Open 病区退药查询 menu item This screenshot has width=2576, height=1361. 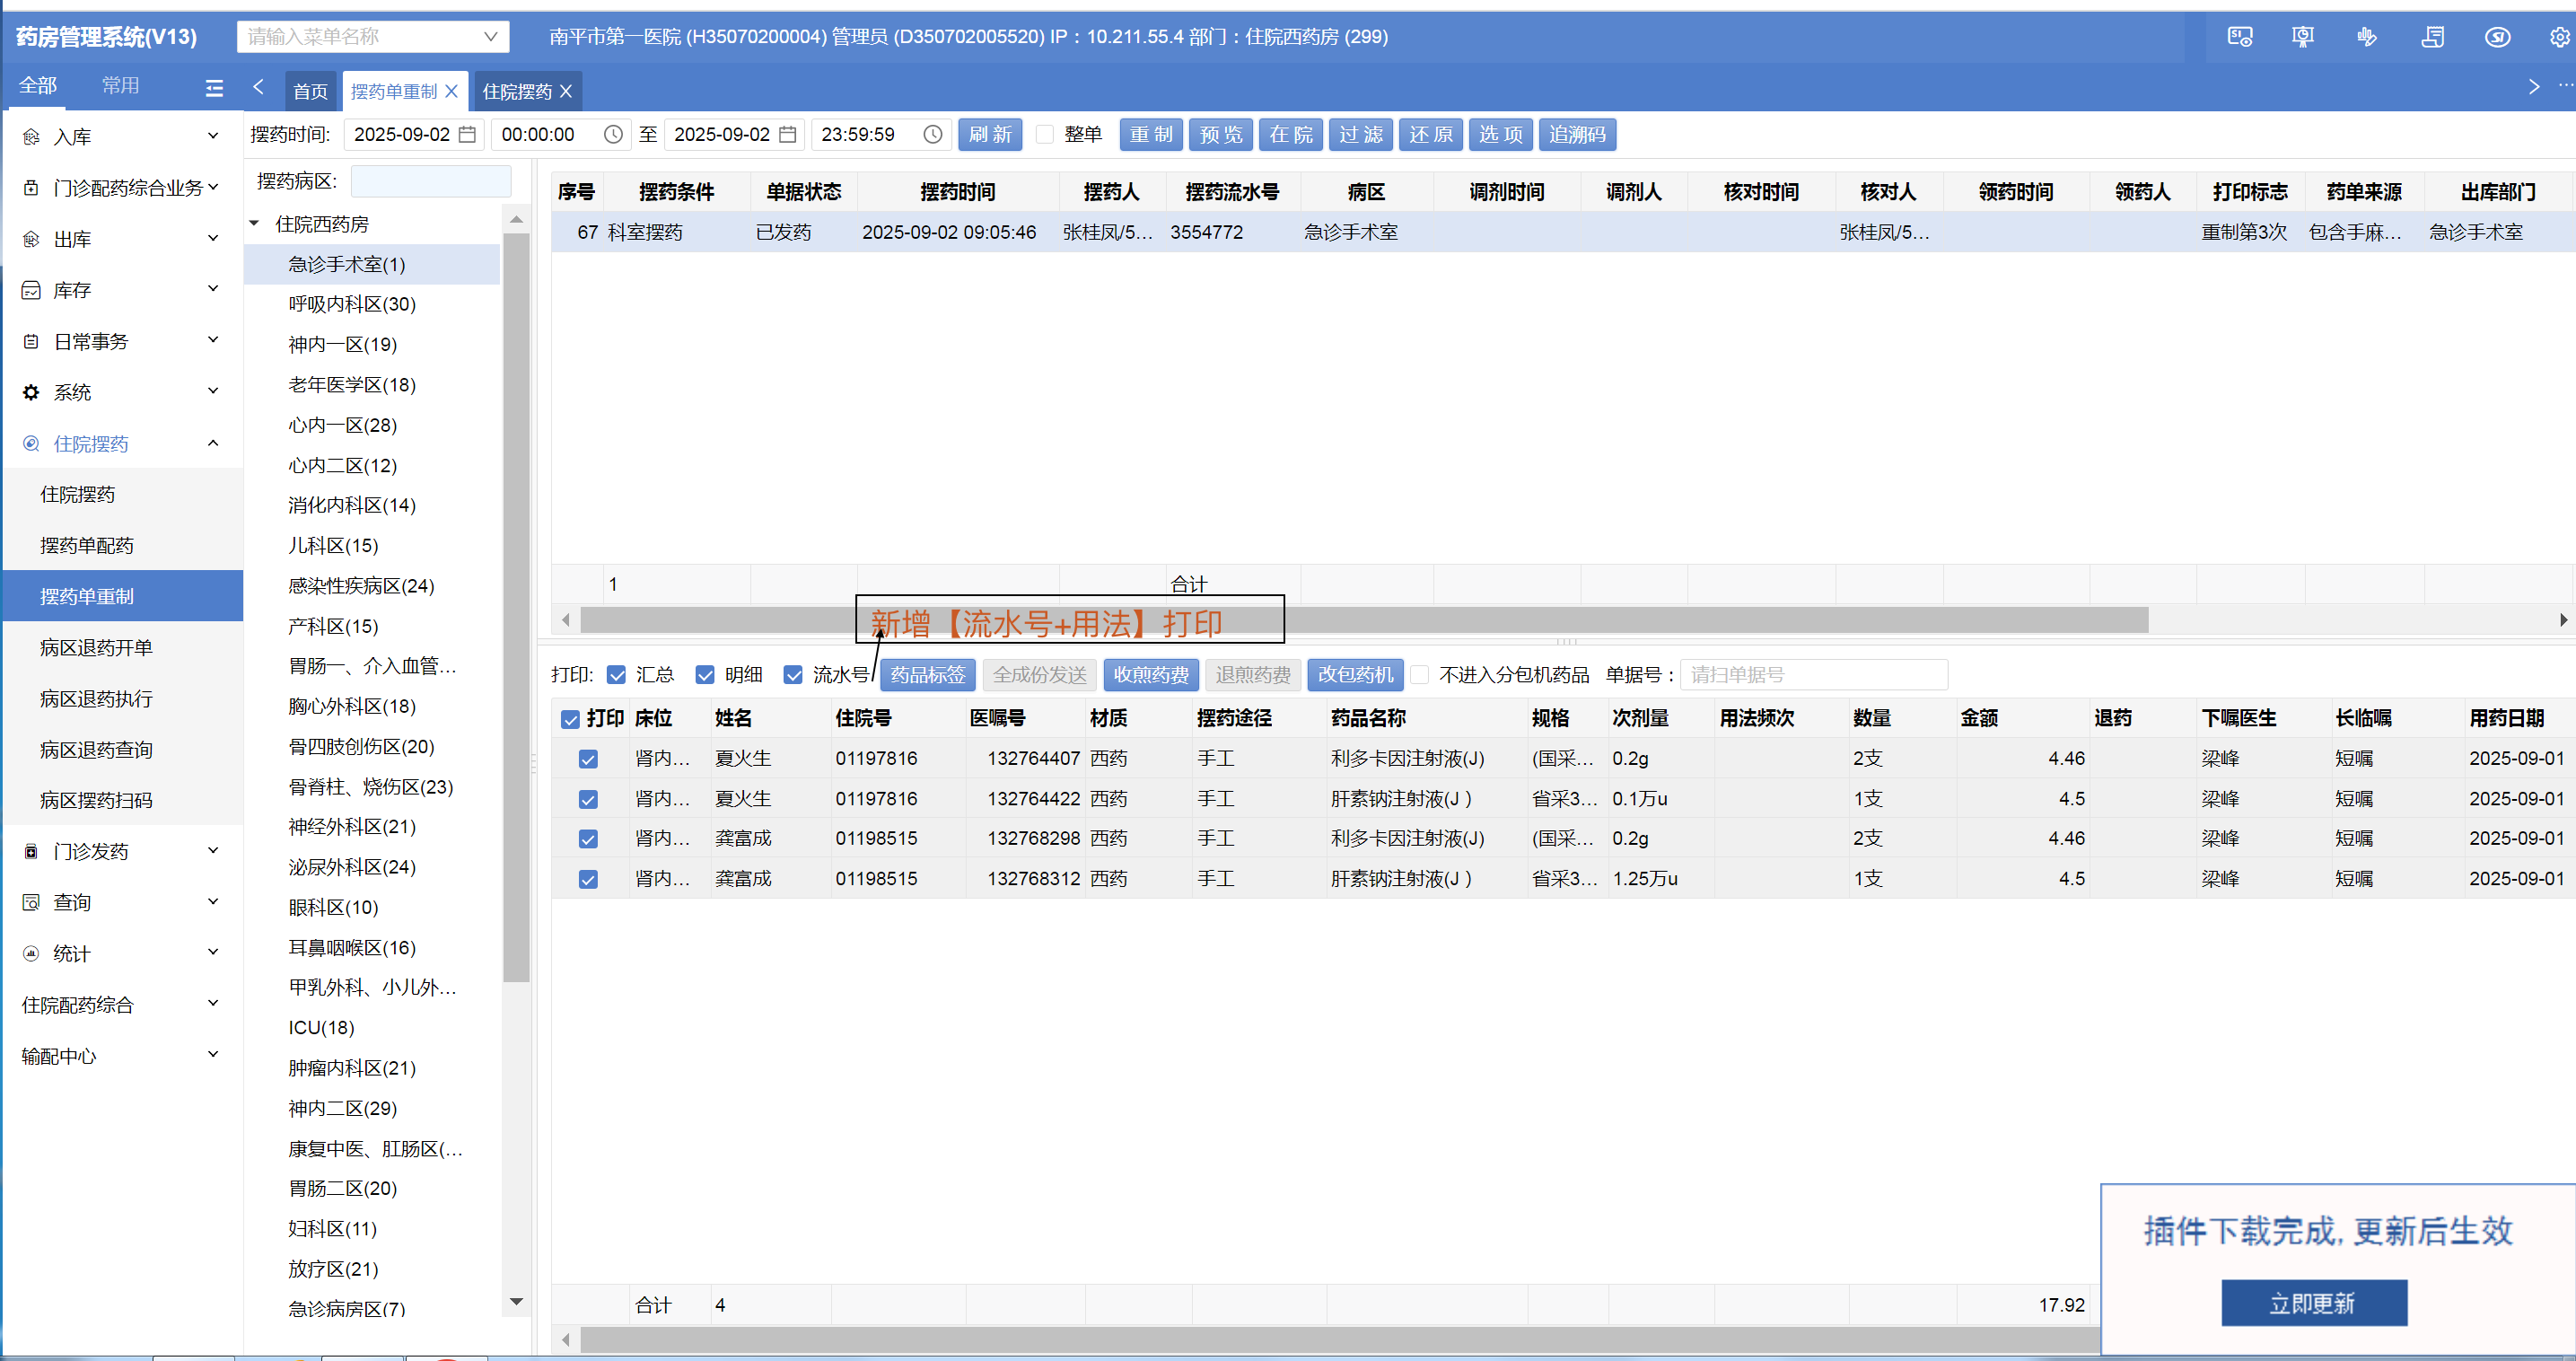[96, 749]
